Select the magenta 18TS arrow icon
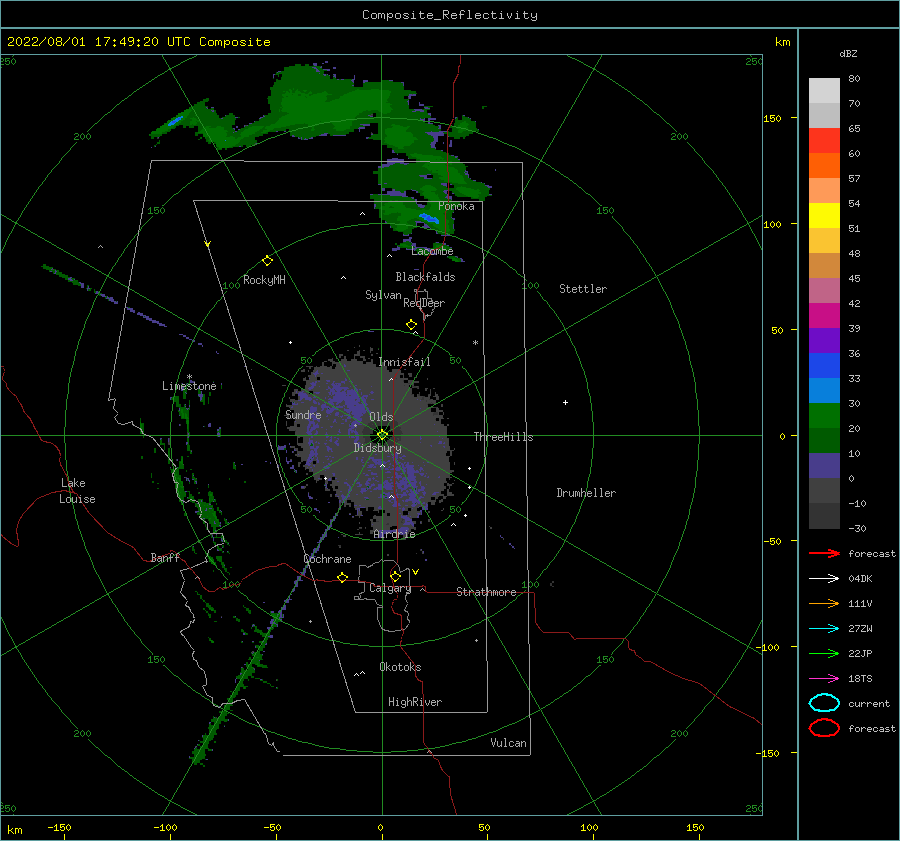The width and height of the screenshot is (900, 841). (824, 678)
